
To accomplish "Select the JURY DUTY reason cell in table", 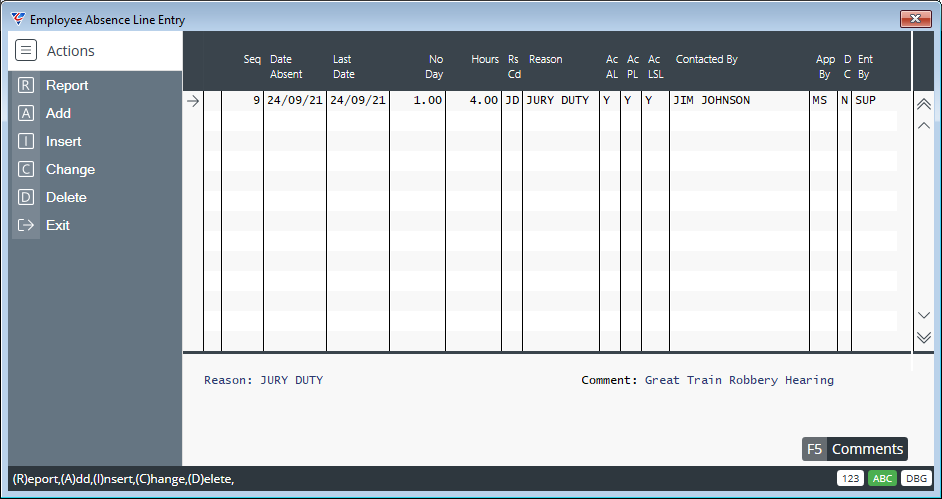I will pyautogui.click(x=561, y=101).
